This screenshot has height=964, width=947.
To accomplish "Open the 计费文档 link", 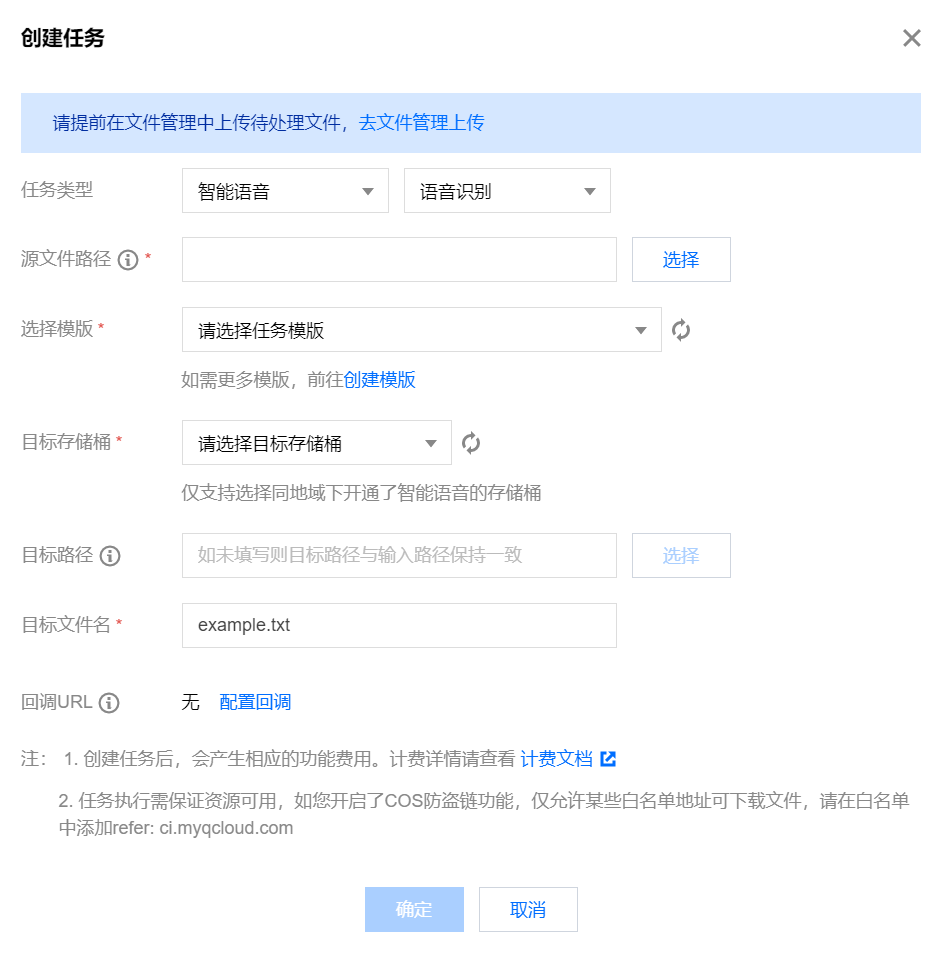I will (557, 759).
